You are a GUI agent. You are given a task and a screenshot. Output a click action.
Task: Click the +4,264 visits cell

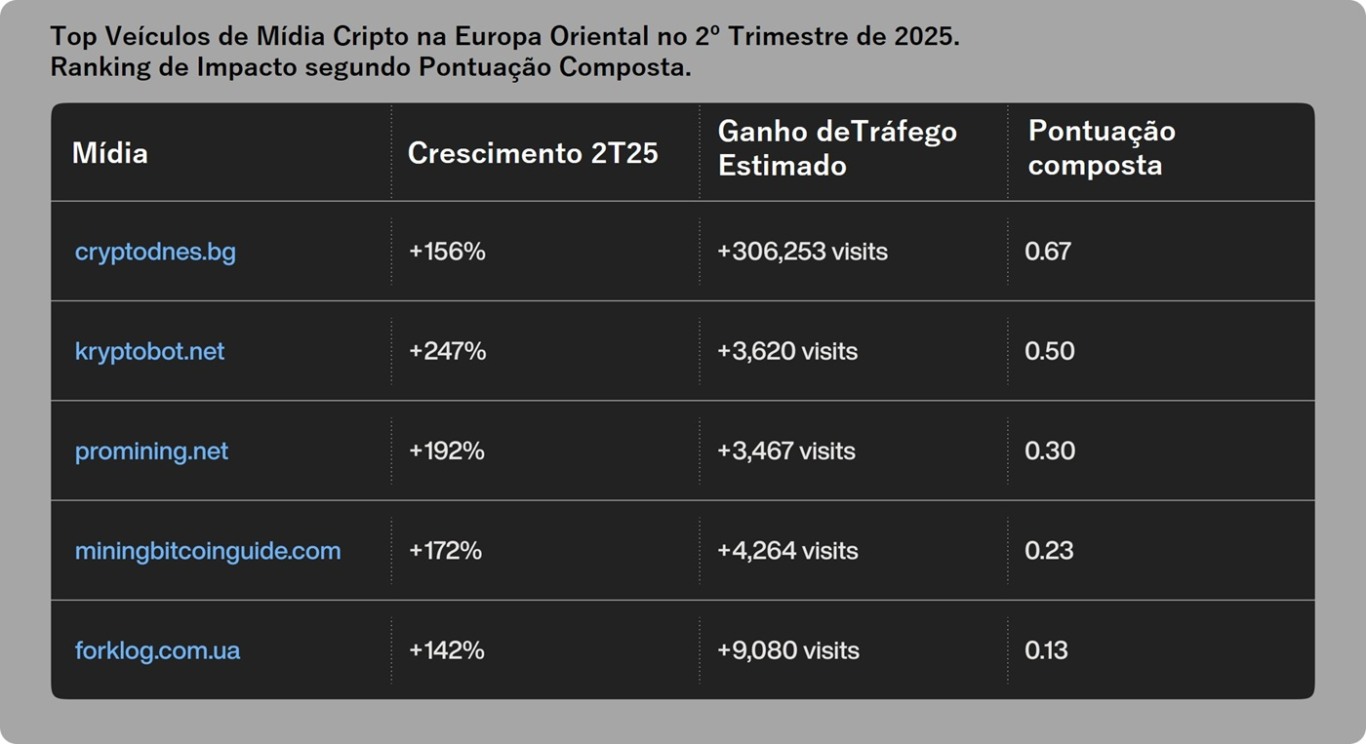[x=787, y=551]
